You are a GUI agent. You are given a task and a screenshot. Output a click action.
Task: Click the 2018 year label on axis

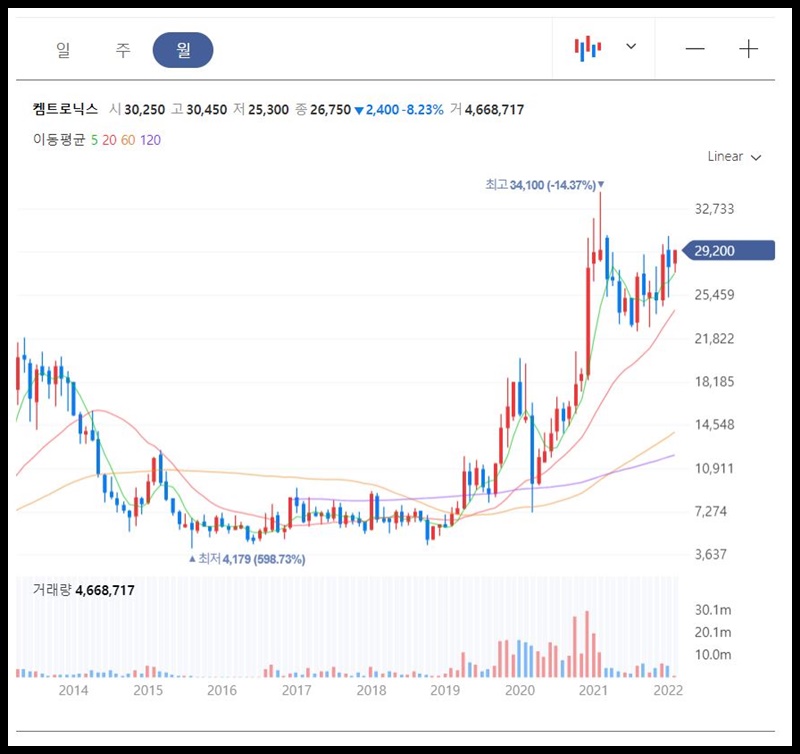tap(371, 690)
